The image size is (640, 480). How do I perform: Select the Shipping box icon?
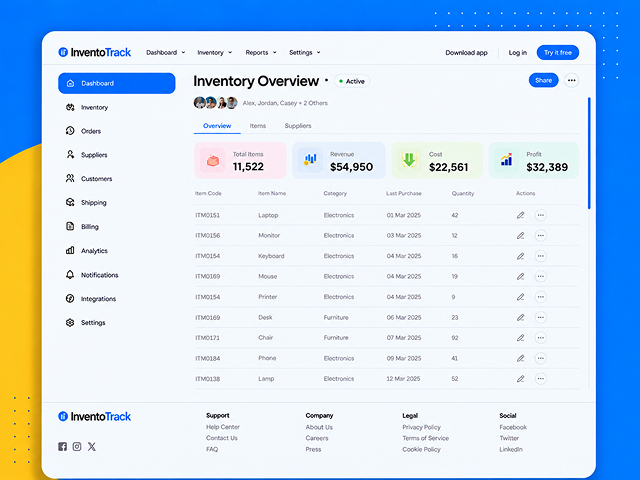(x=70, y=202)
